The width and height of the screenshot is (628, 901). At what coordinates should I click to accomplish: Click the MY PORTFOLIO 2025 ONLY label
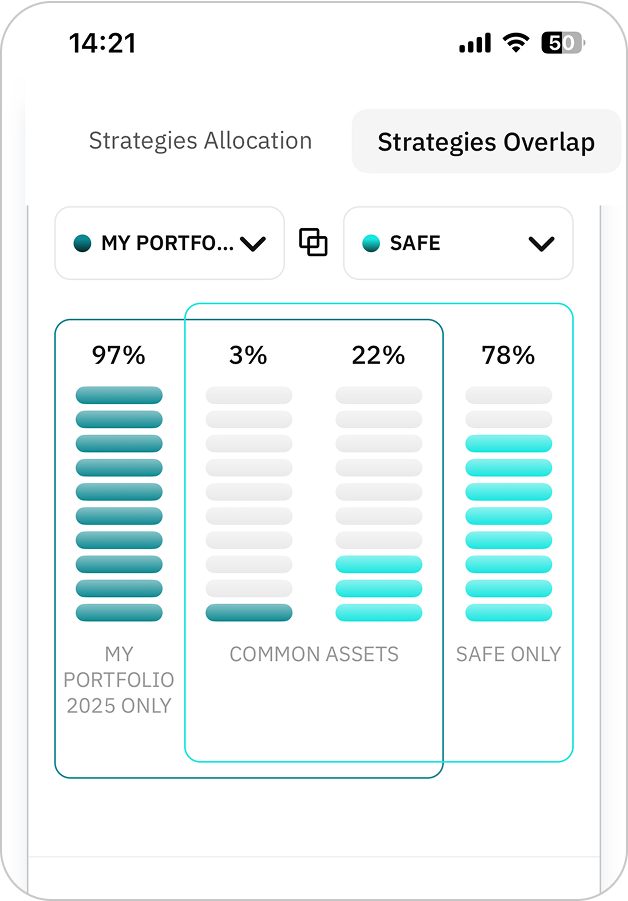click(x=119, y=680)
